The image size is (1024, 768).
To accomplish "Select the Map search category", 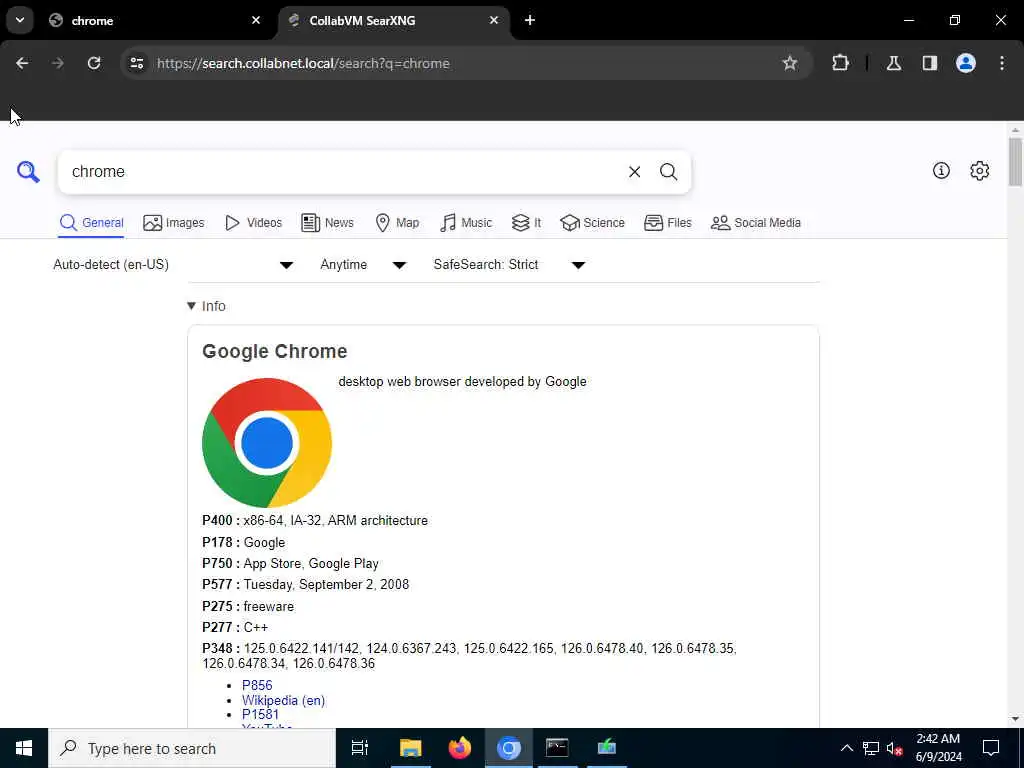I will pyautogui.click(x=397, y=223).
